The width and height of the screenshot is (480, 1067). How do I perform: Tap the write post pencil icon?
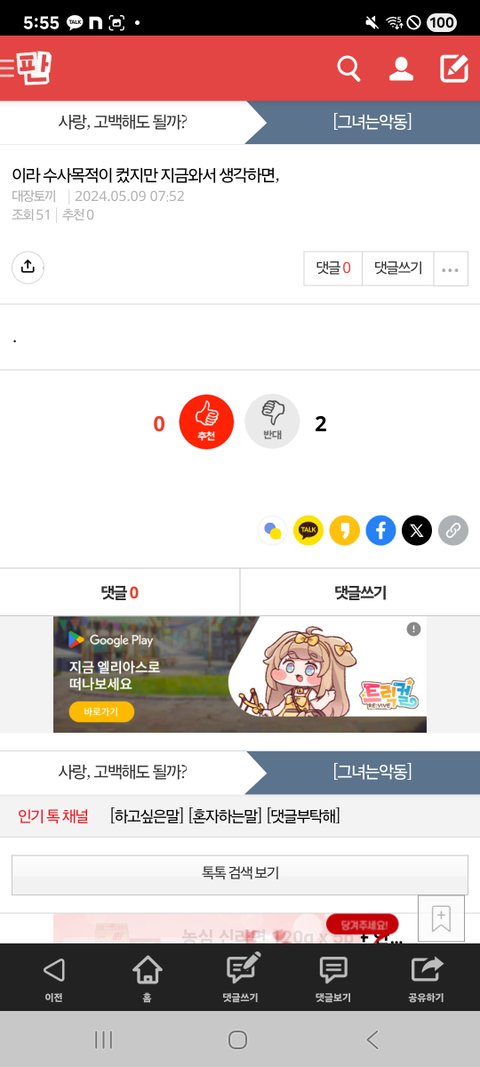coord(454,69)
